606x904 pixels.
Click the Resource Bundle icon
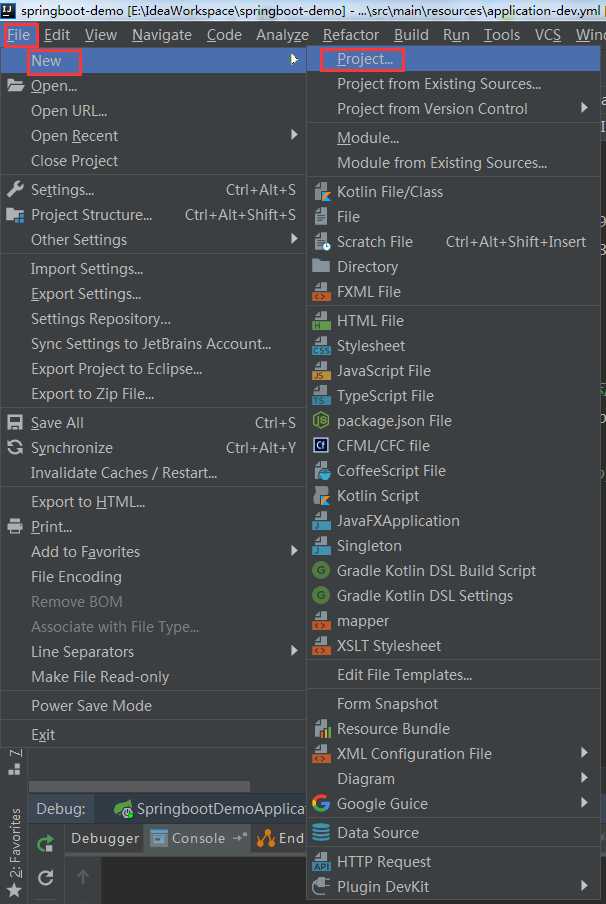pyautogui.click(x=321, y=729)
